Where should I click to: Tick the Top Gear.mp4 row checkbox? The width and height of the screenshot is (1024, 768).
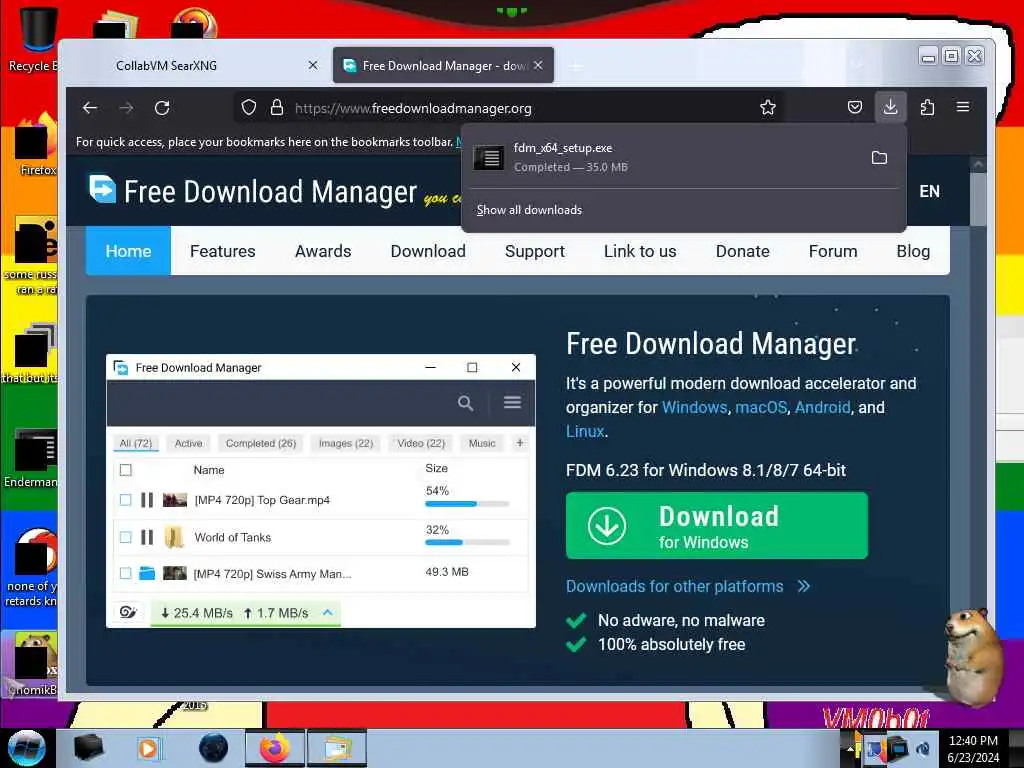[125, 500]
